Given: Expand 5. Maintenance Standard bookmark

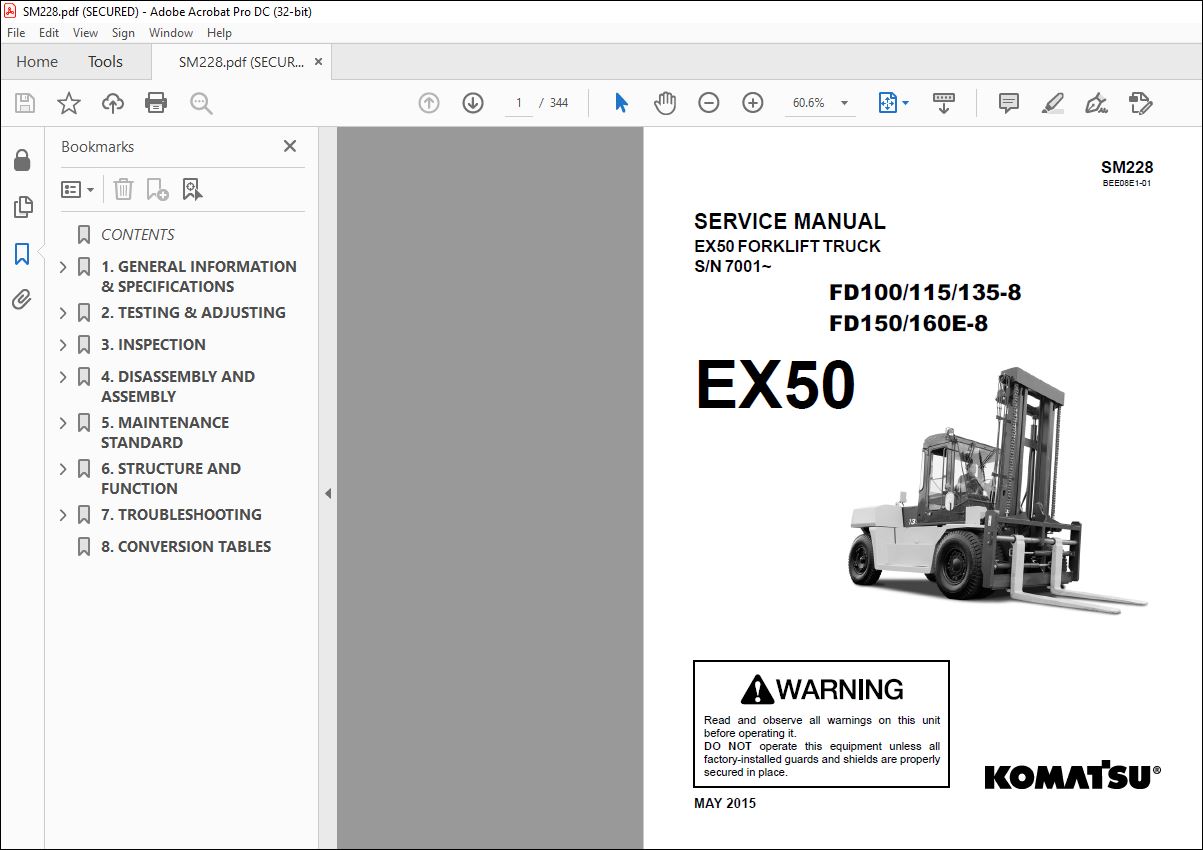Looking at the screenshot, I should [63, 423].
